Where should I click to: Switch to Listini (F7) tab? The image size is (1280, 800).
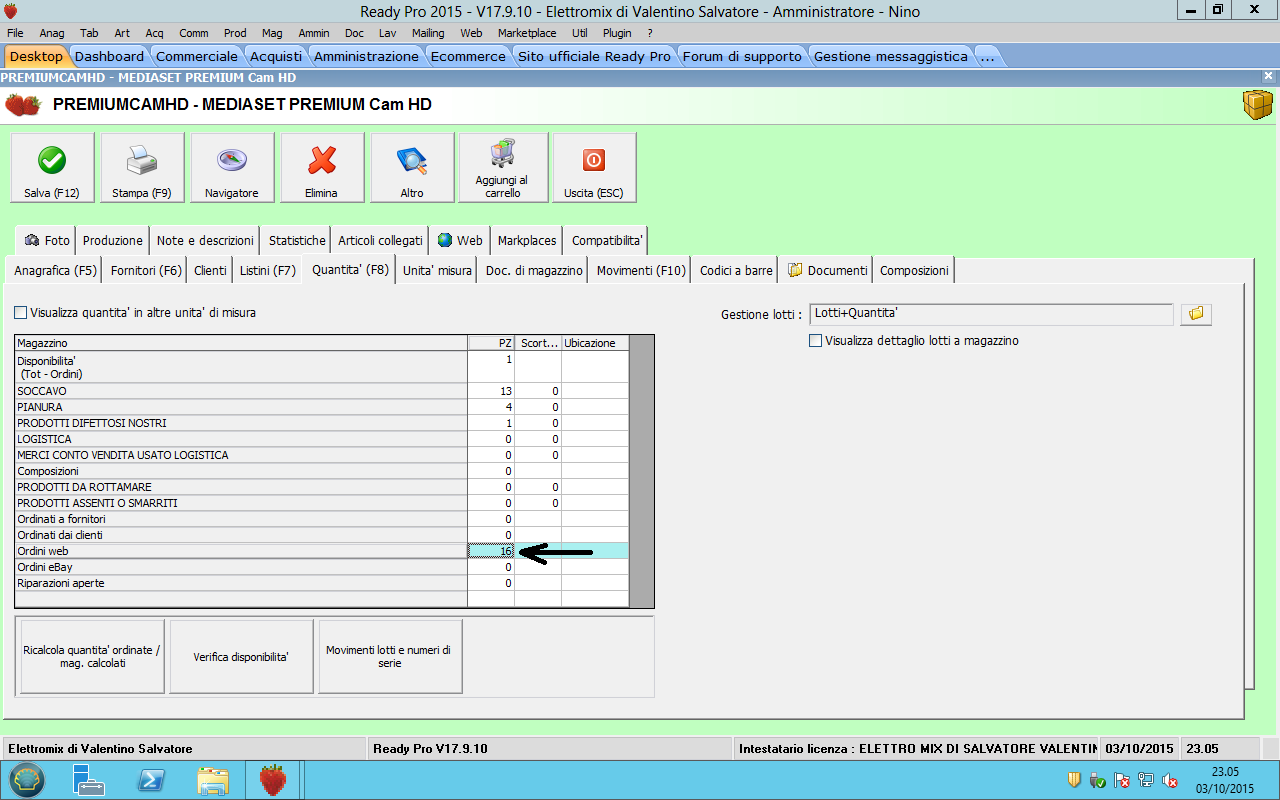point(268,271)
